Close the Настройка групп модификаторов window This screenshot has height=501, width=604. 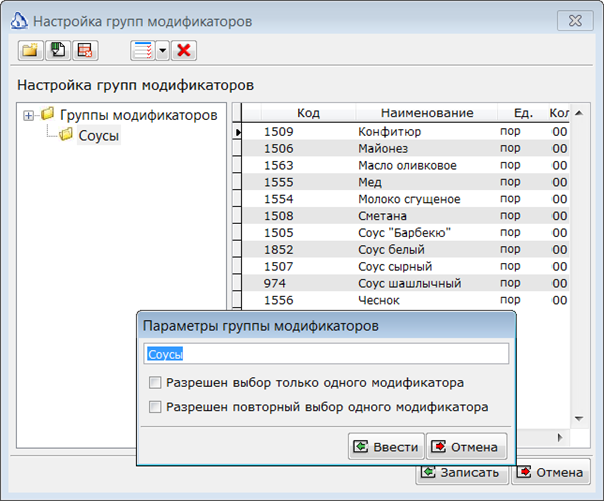575,20
